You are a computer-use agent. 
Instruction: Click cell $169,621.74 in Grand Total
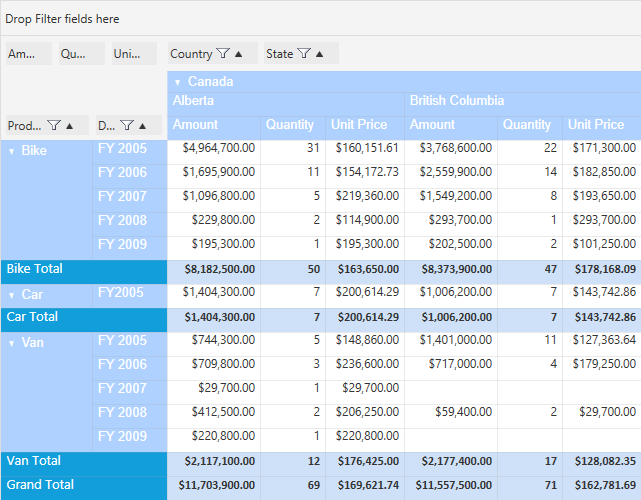[x=365, y=488]
